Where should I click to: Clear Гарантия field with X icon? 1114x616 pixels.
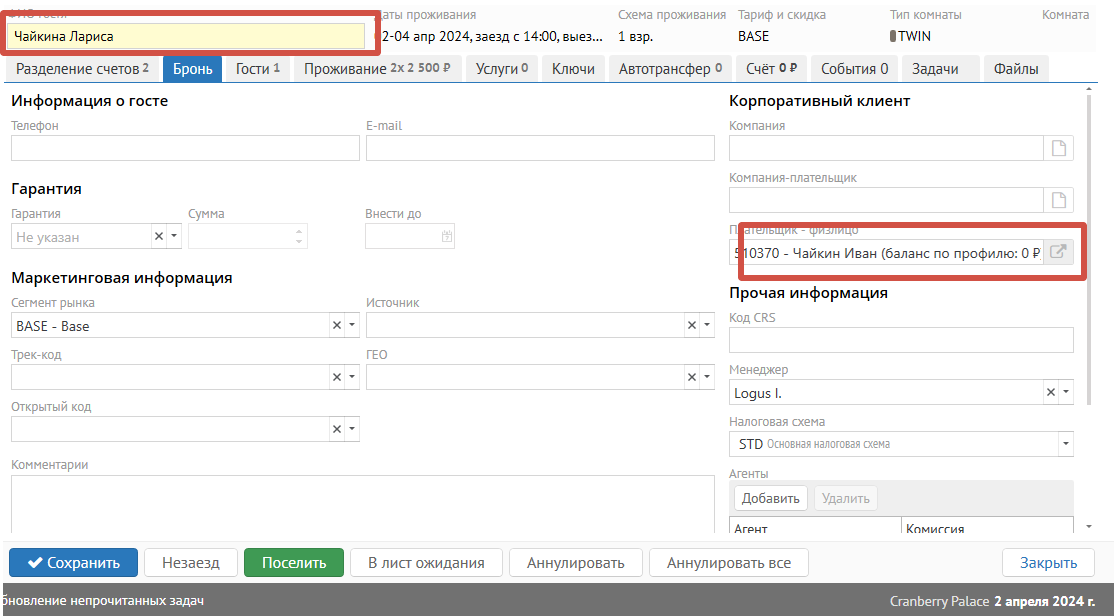(158, 237)
